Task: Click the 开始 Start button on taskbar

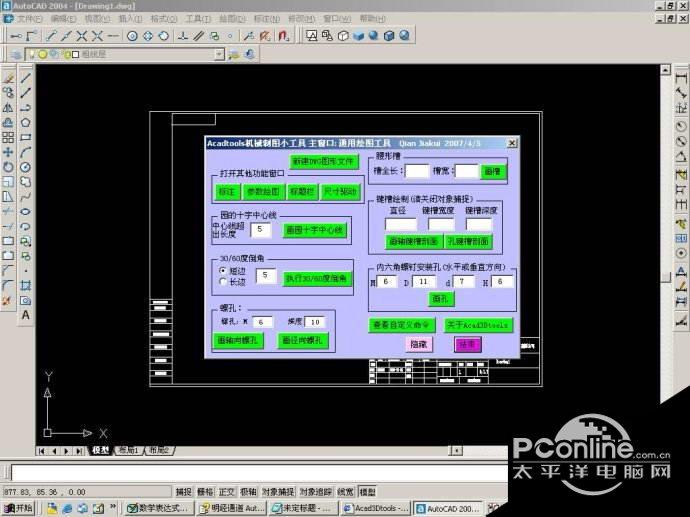Action: pos(18,508)
